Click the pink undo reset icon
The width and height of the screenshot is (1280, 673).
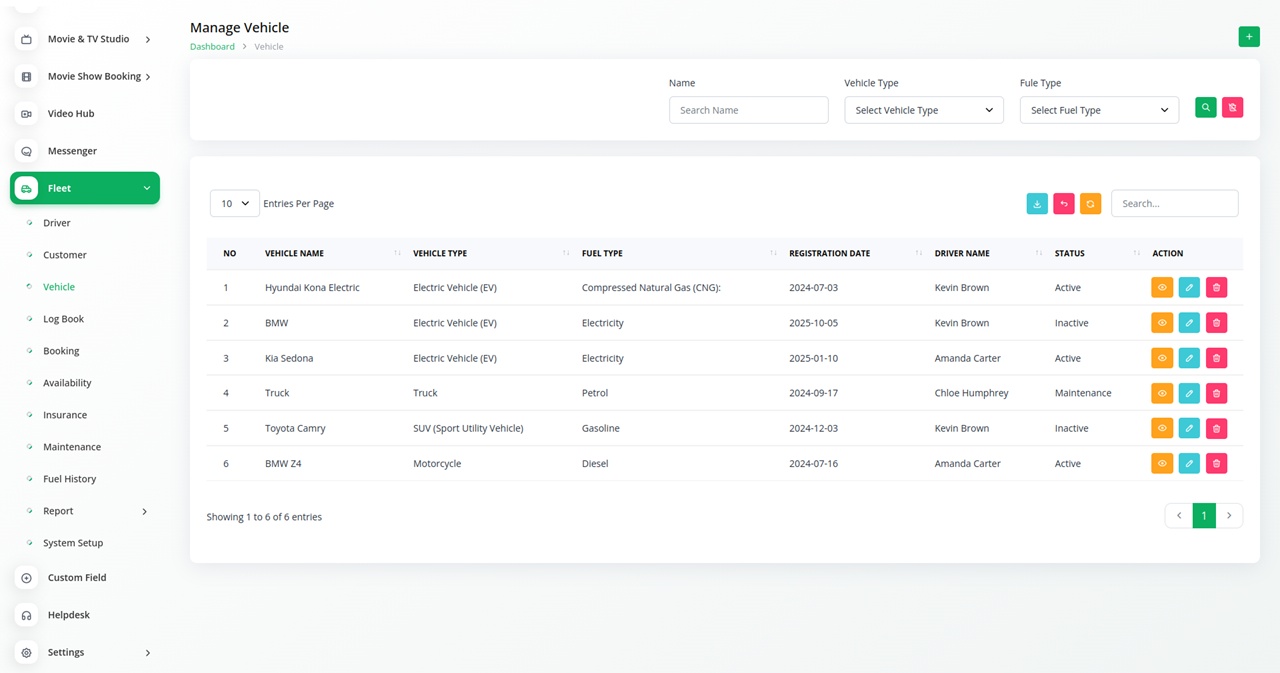coord(1064,204)
